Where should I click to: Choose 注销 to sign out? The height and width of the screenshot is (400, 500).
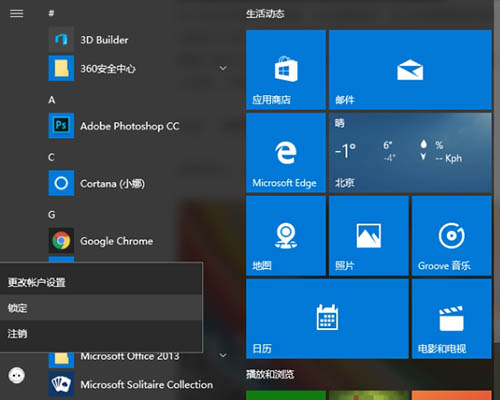101,333
